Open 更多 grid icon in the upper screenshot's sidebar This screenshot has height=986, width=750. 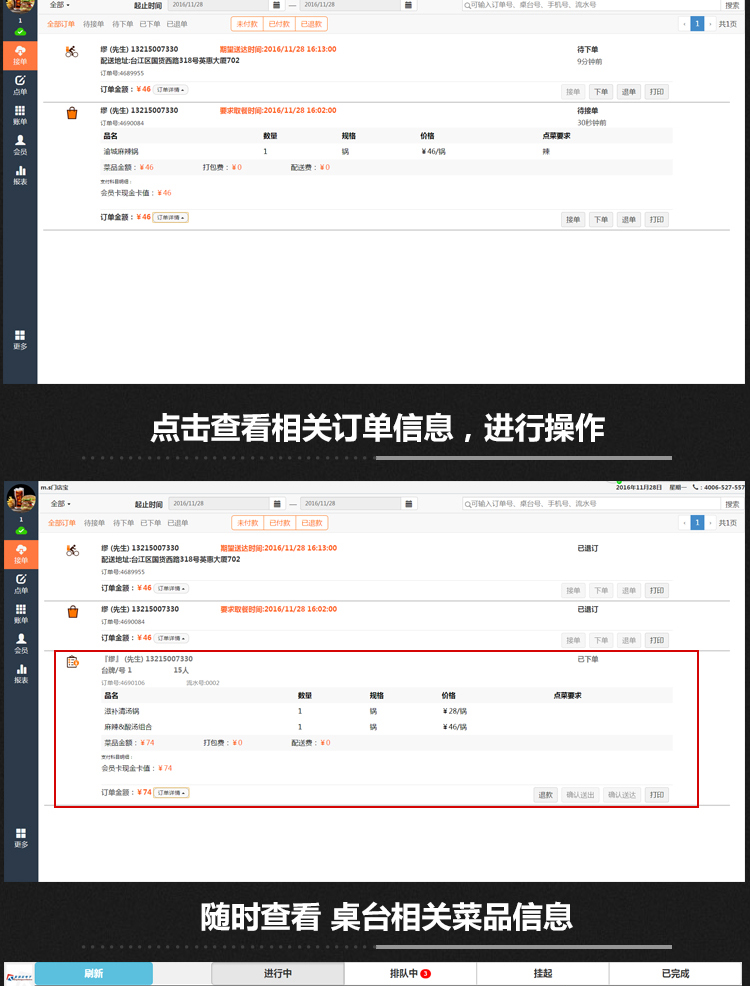coord(20,340)
